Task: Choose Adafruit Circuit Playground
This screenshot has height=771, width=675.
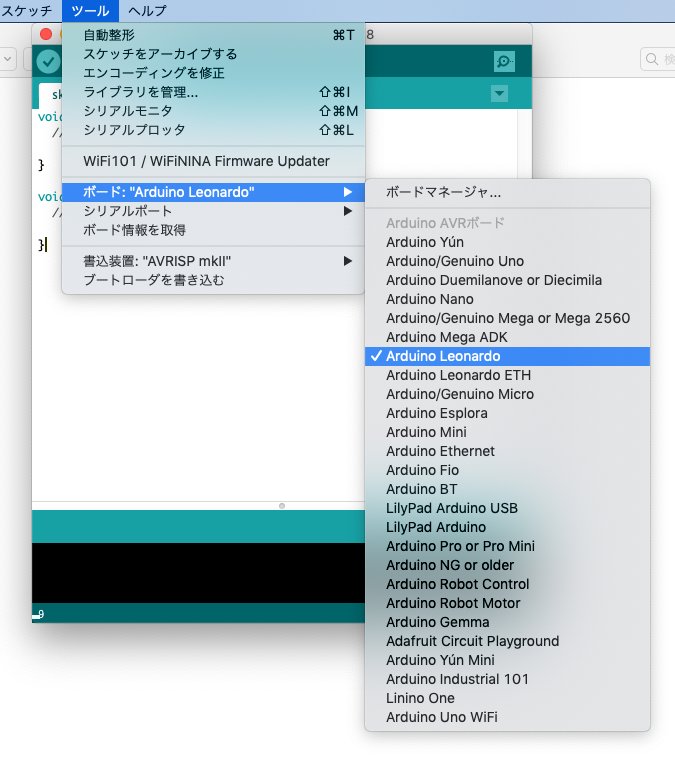Action: coord(507,642)
